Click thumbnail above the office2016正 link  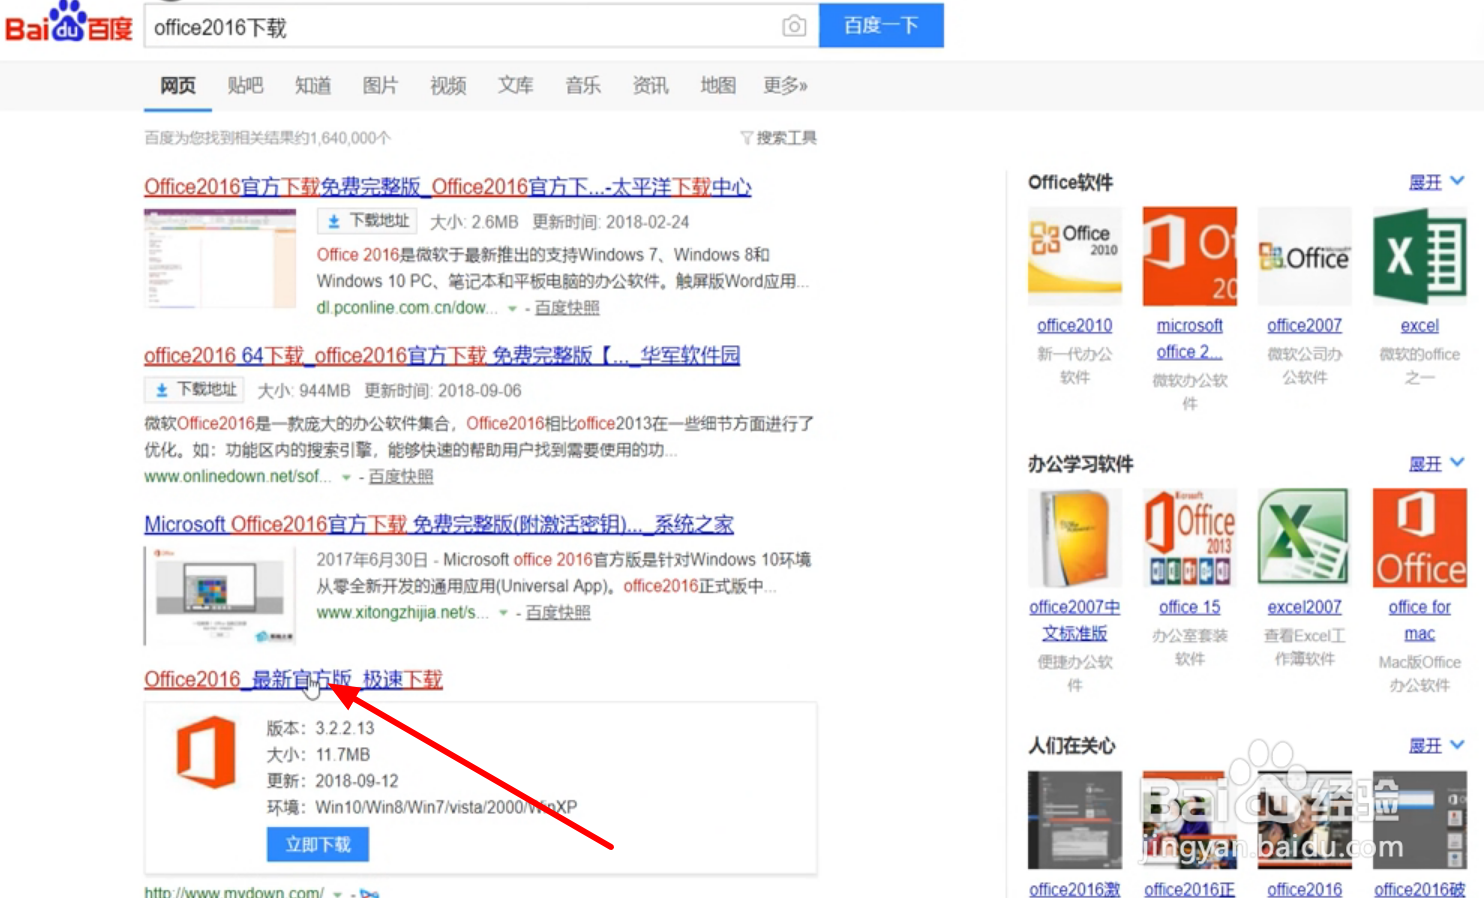1190,820
